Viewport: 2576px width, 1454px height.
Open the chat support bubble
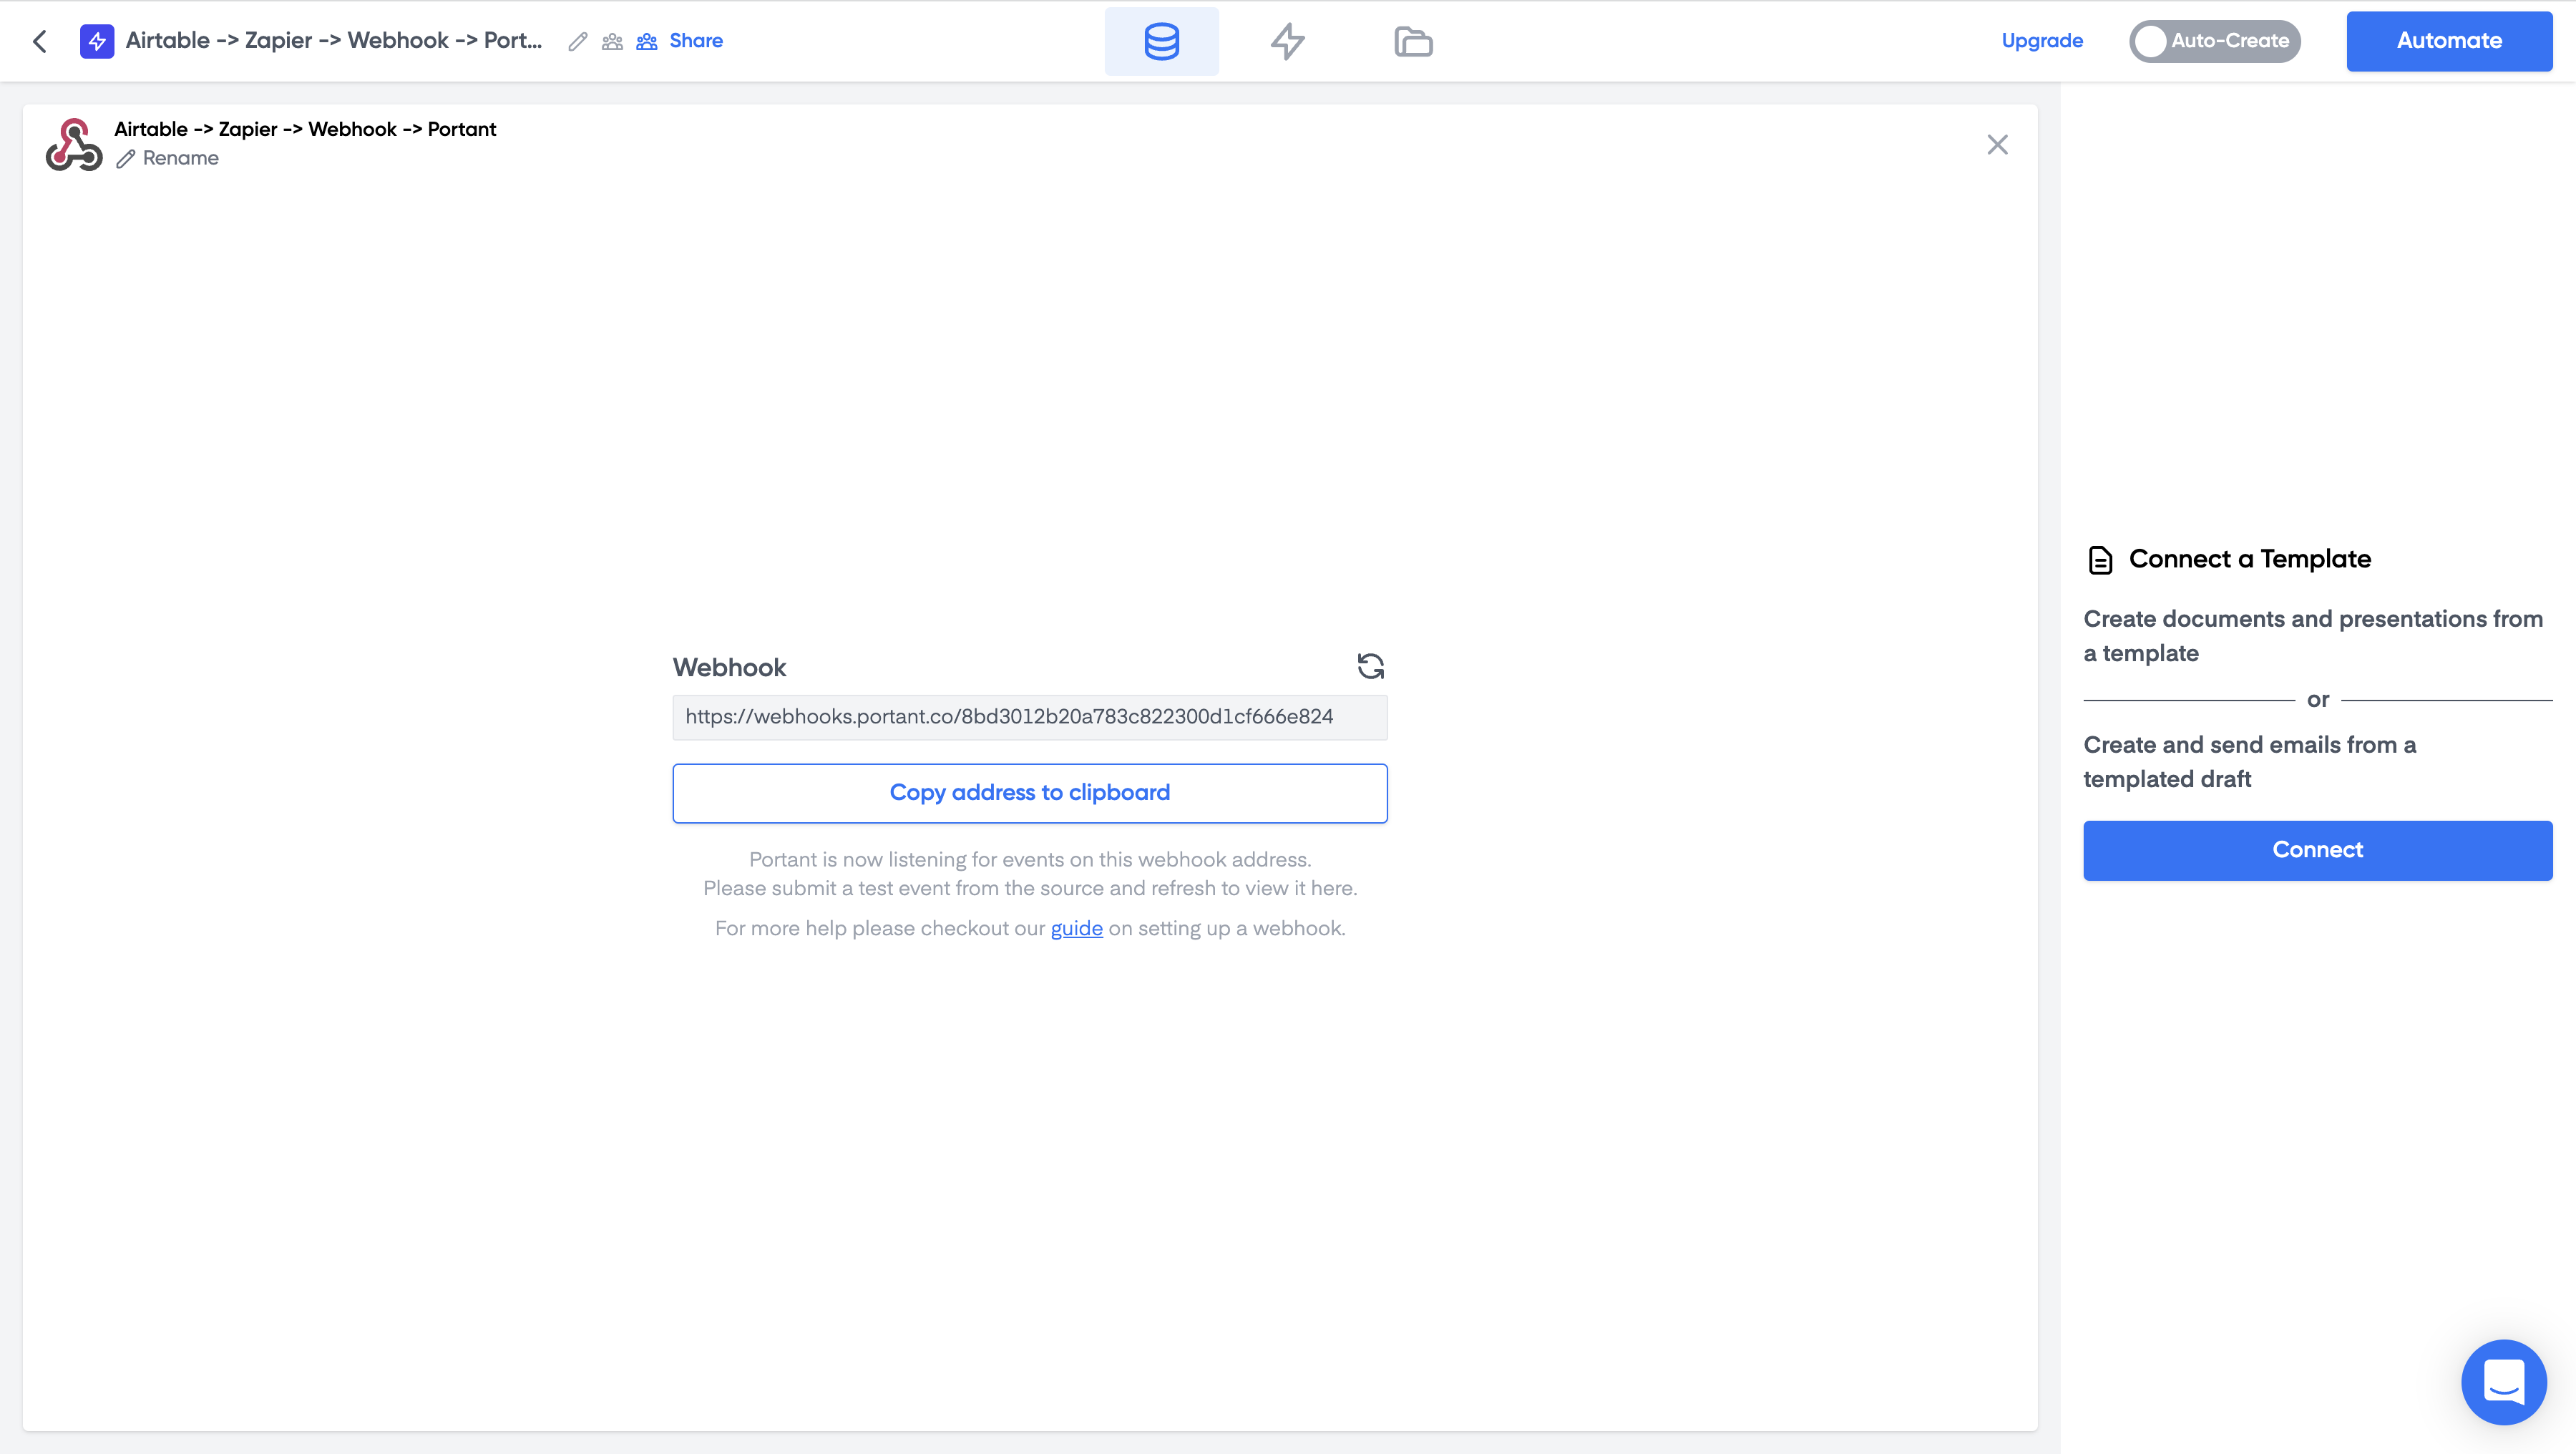(2503, 1382)
